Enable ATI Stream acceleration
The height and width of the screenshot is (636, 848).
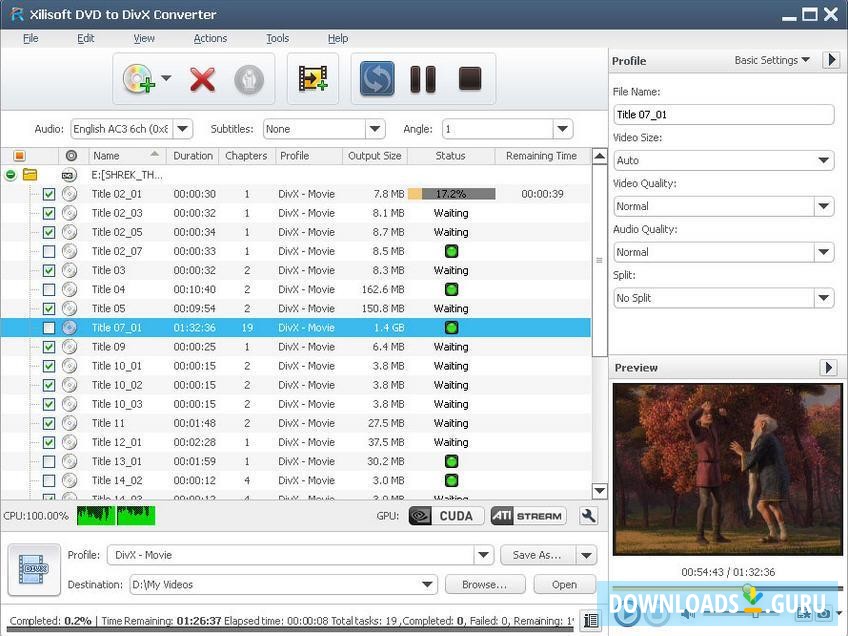[x=528, y=516]
